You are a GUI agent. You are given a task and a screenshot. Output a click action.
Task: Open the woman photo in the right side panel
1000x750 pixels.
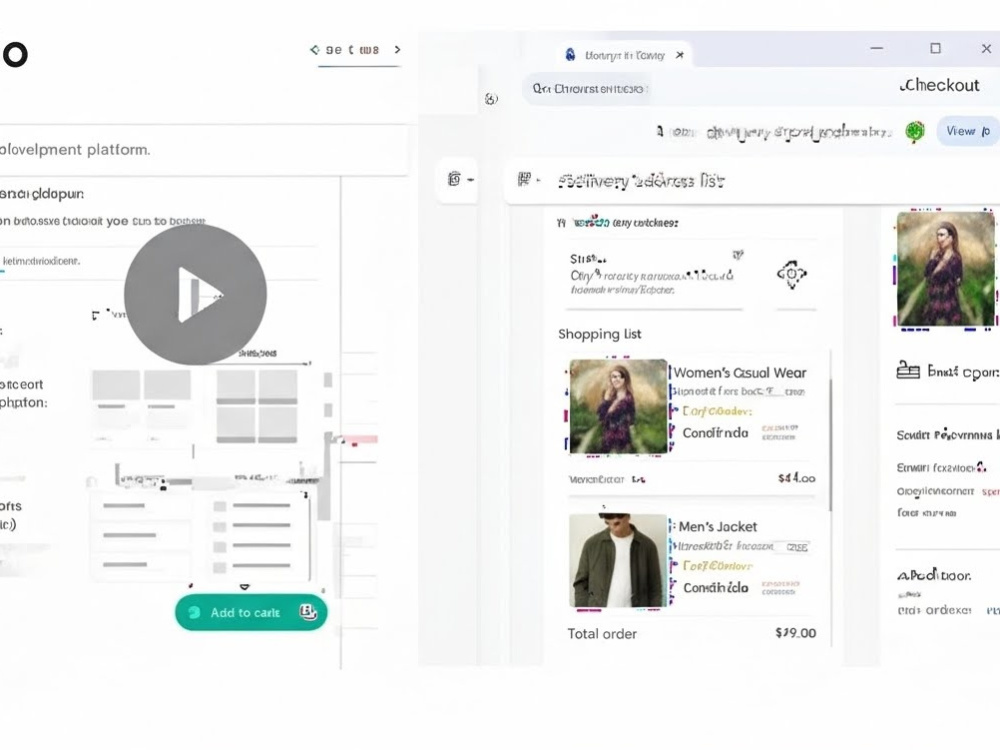[x=946, y=268]
